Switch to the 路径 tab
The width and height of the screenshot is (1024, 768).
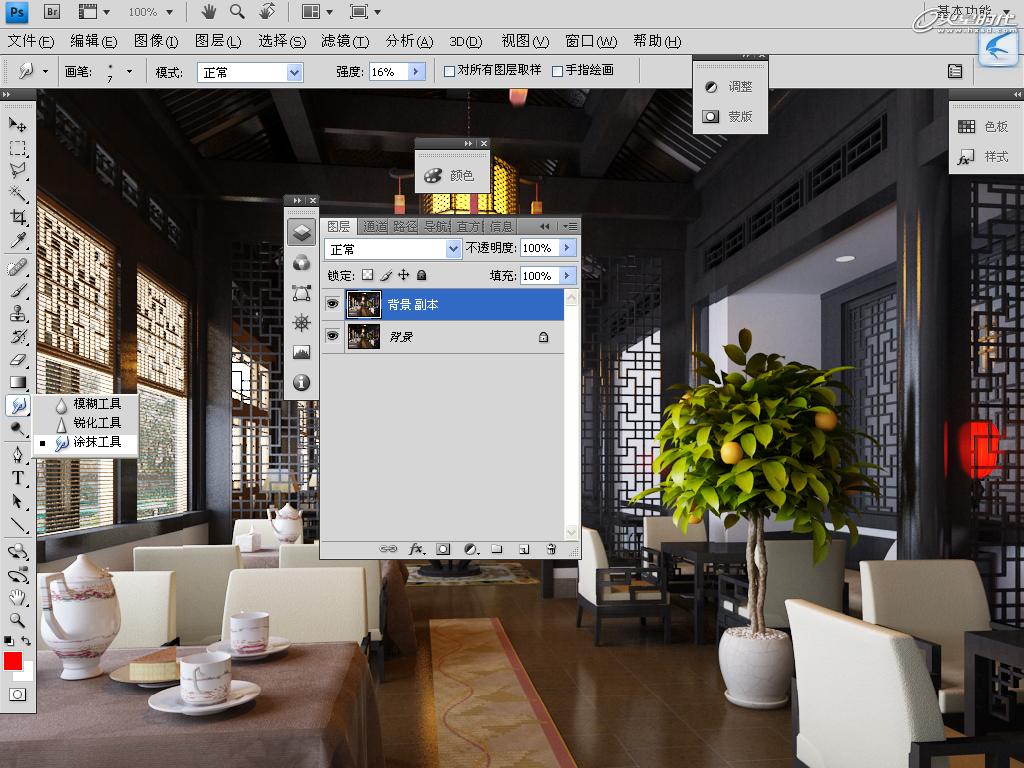[x=405, y=227]
